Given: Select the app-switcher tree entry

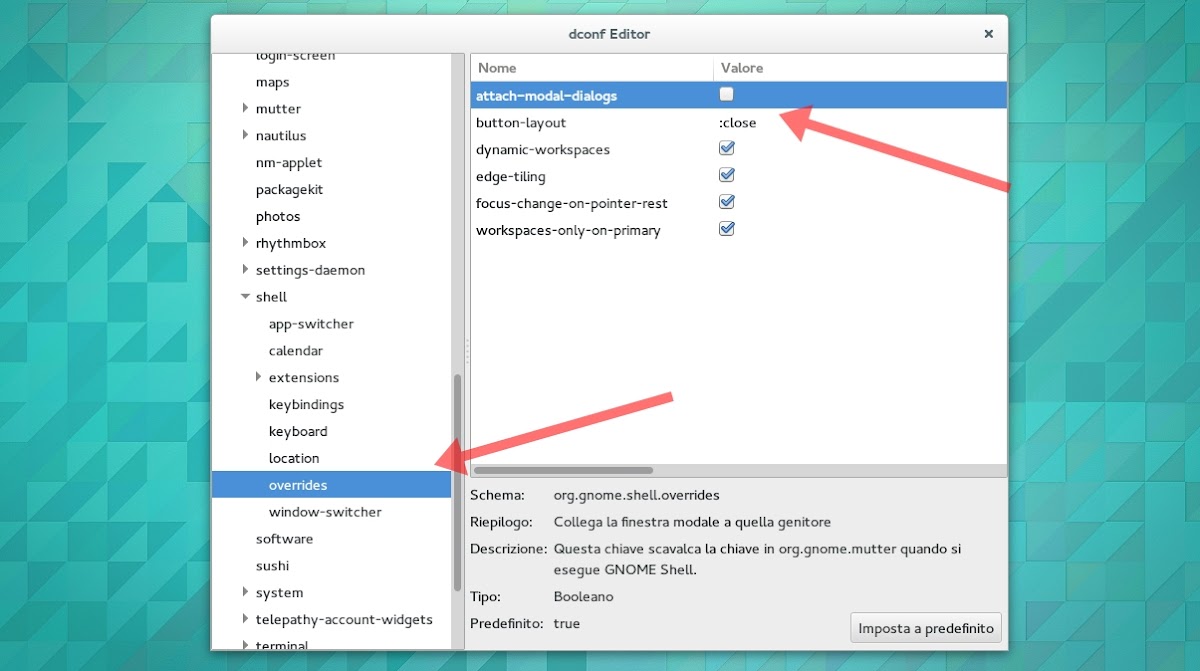Looking at the screenshot, I should (x=311, y=324).
